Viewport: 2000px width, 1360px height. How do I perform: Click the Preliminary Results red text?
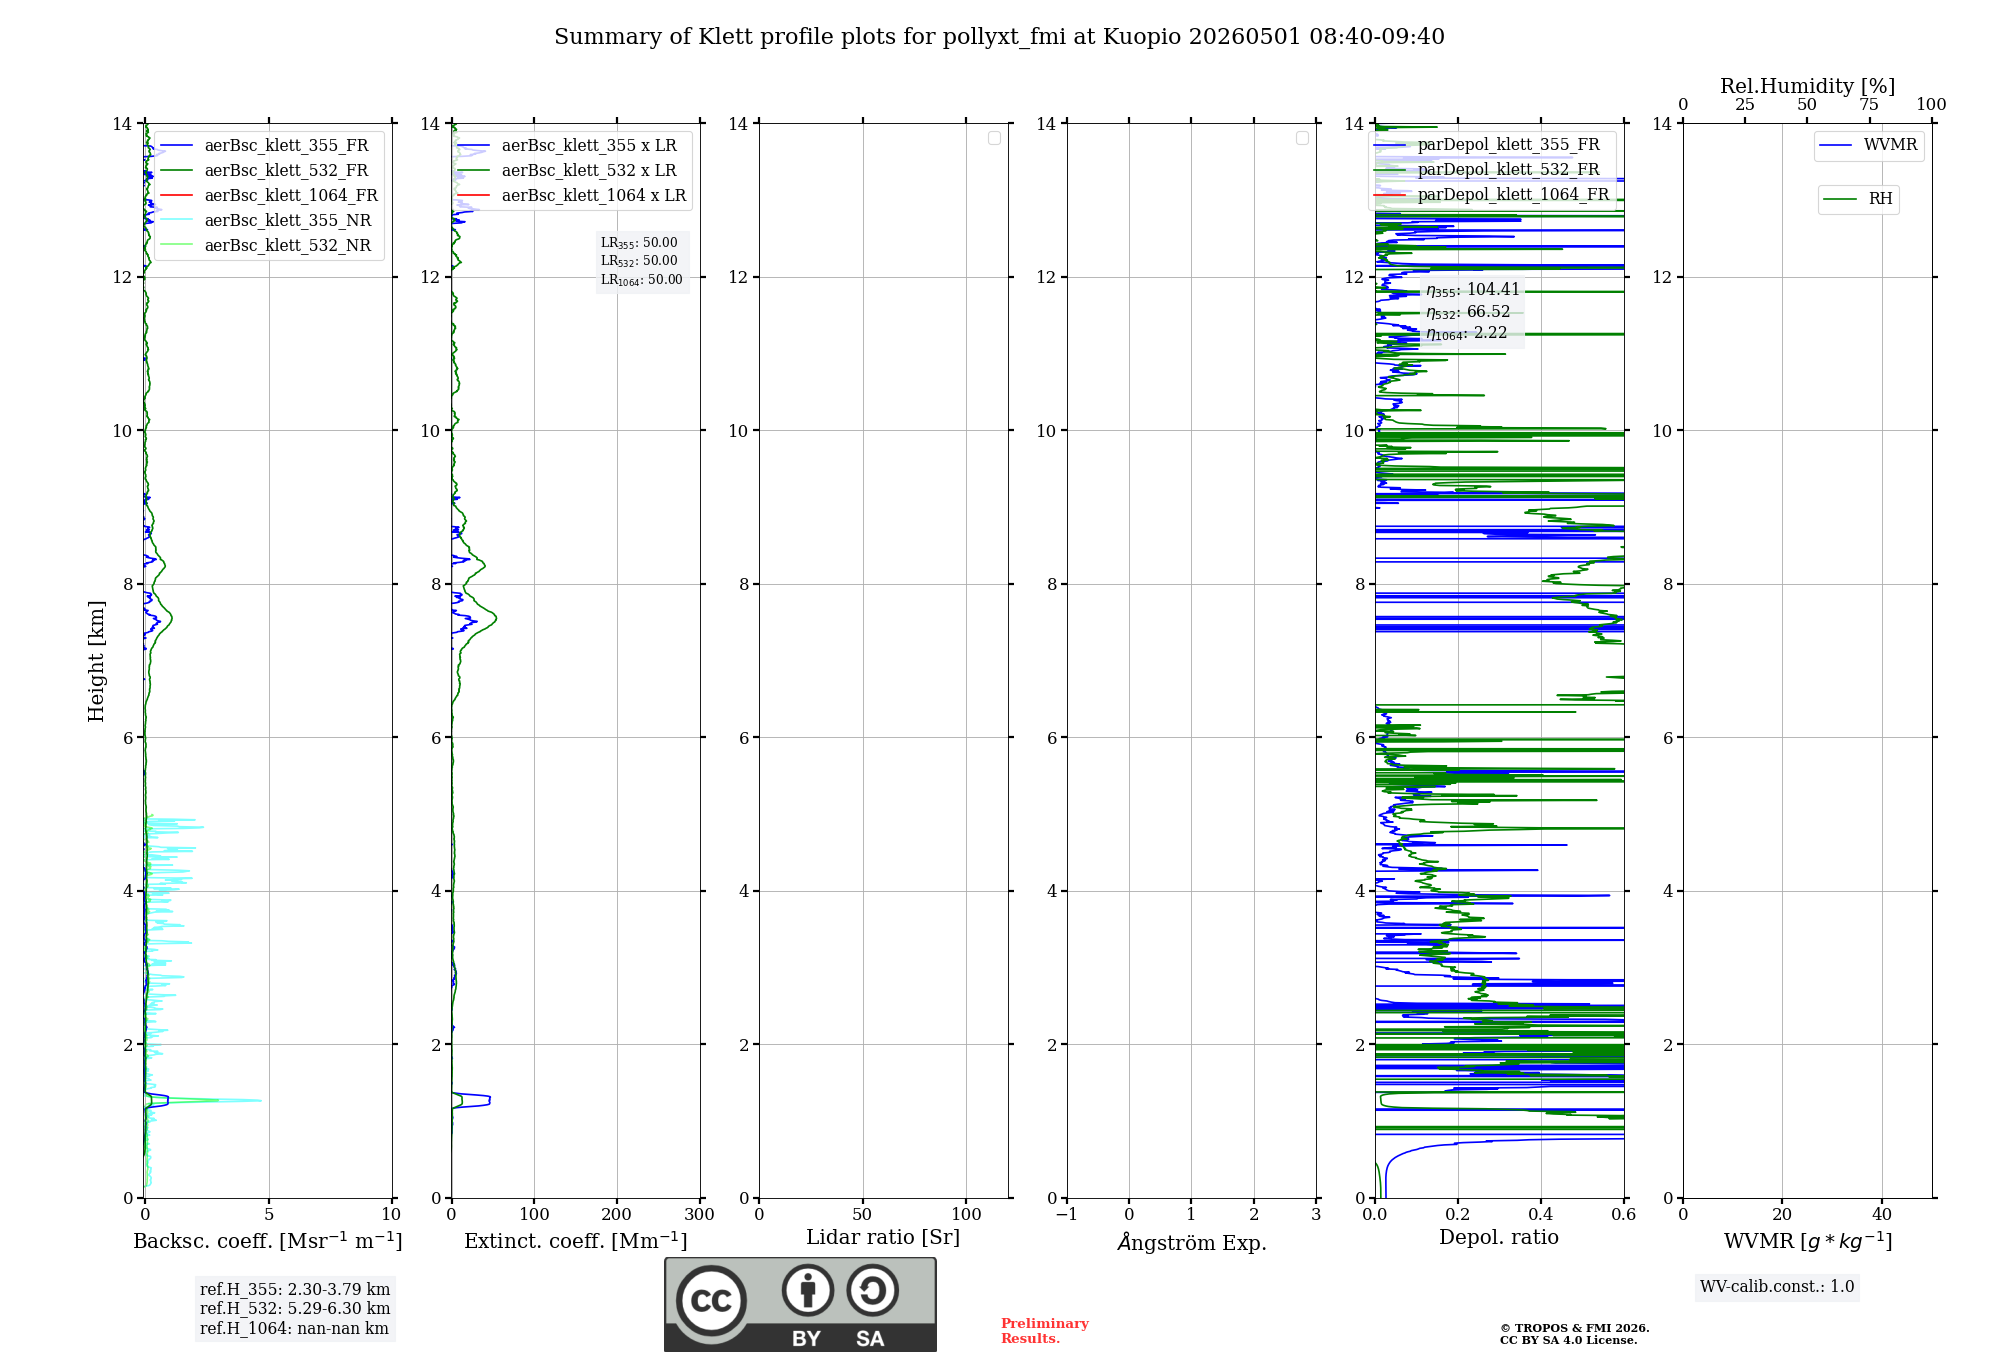[1045, 1331]
